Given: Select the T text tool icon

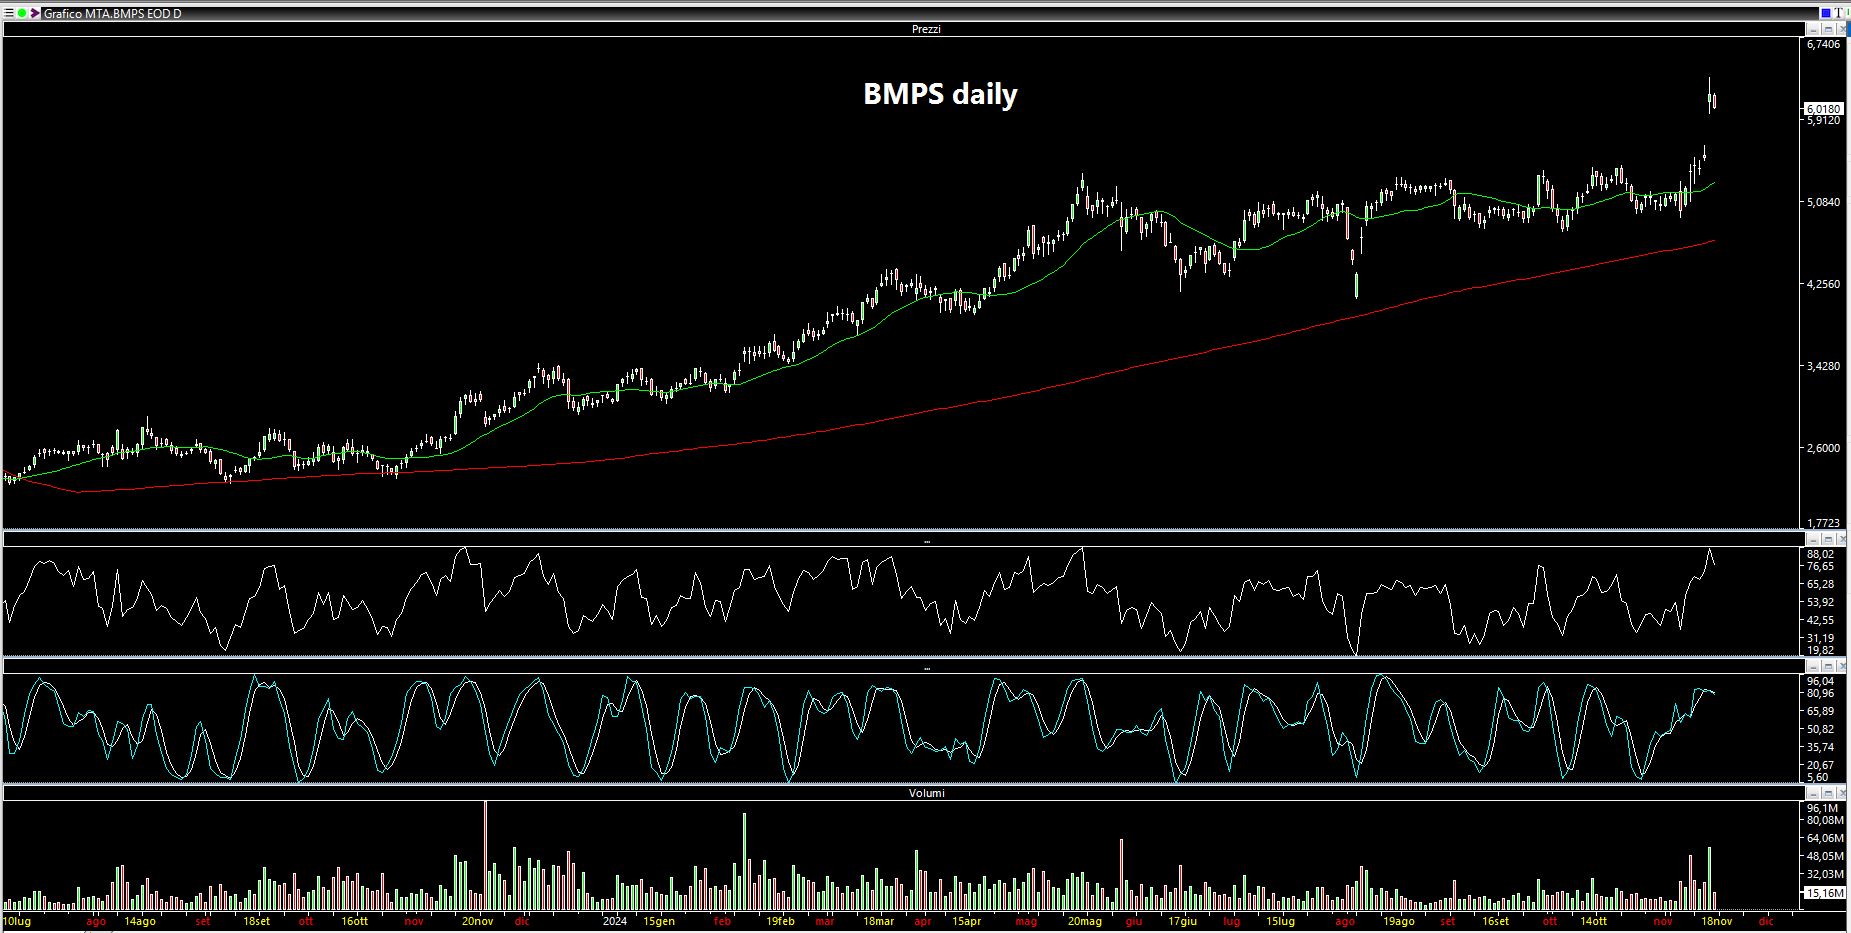Looking at the screenshot, I should click(1840, 13).
